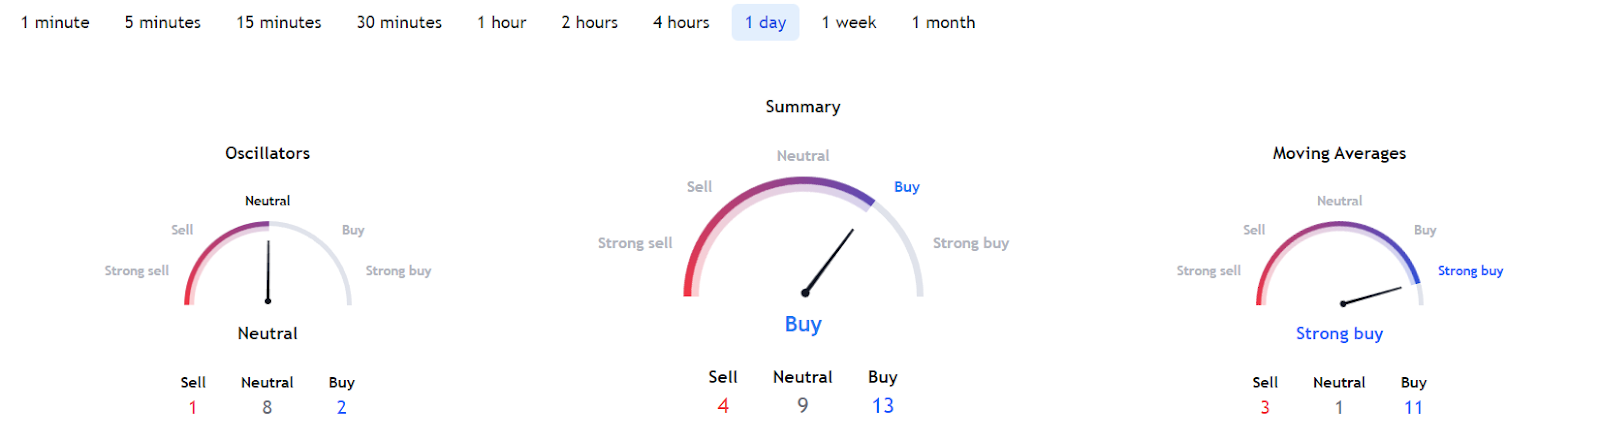Image resolution: width=1600 pixels, height=442 pixels.
Task: Click the Summary heading
Action: point(803,107)
